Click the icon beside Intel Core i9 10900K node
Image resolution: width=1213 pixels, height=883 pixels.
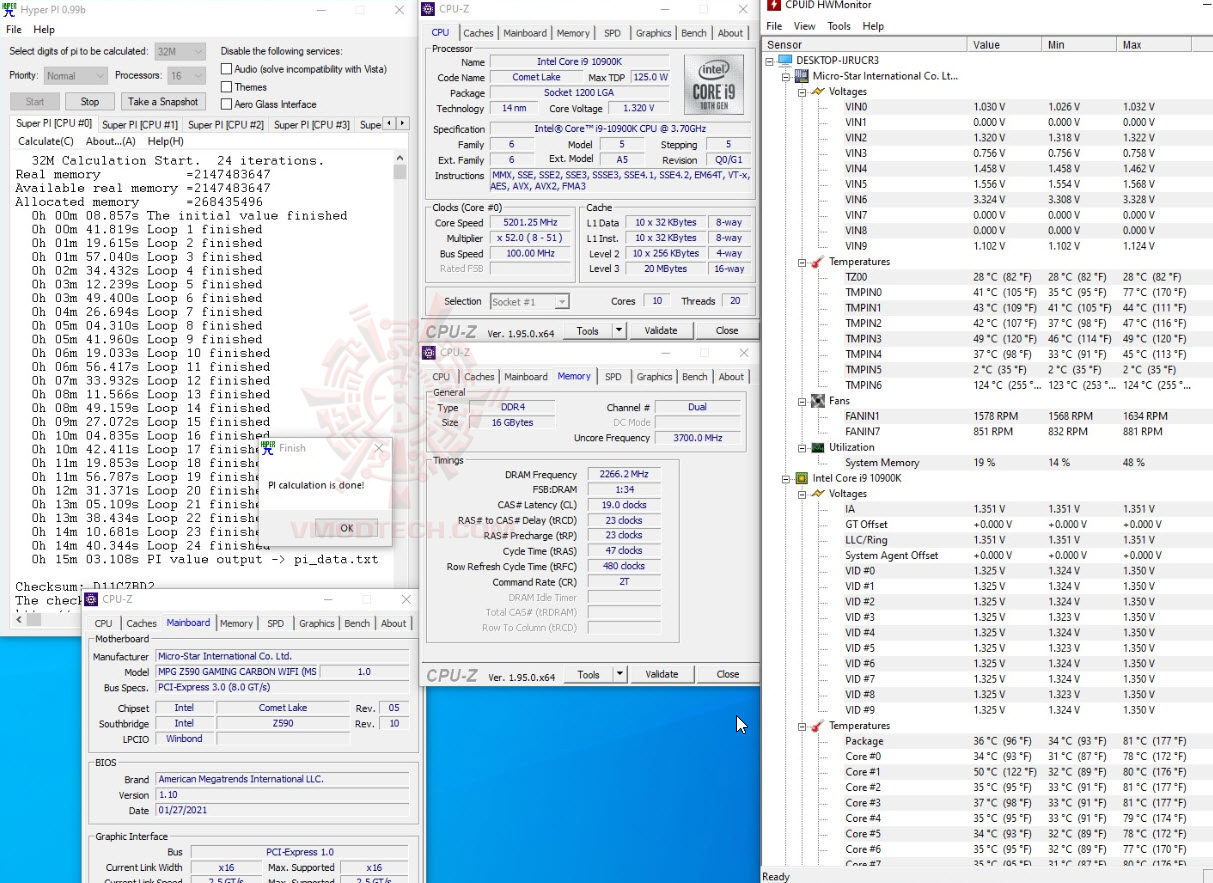800,478
